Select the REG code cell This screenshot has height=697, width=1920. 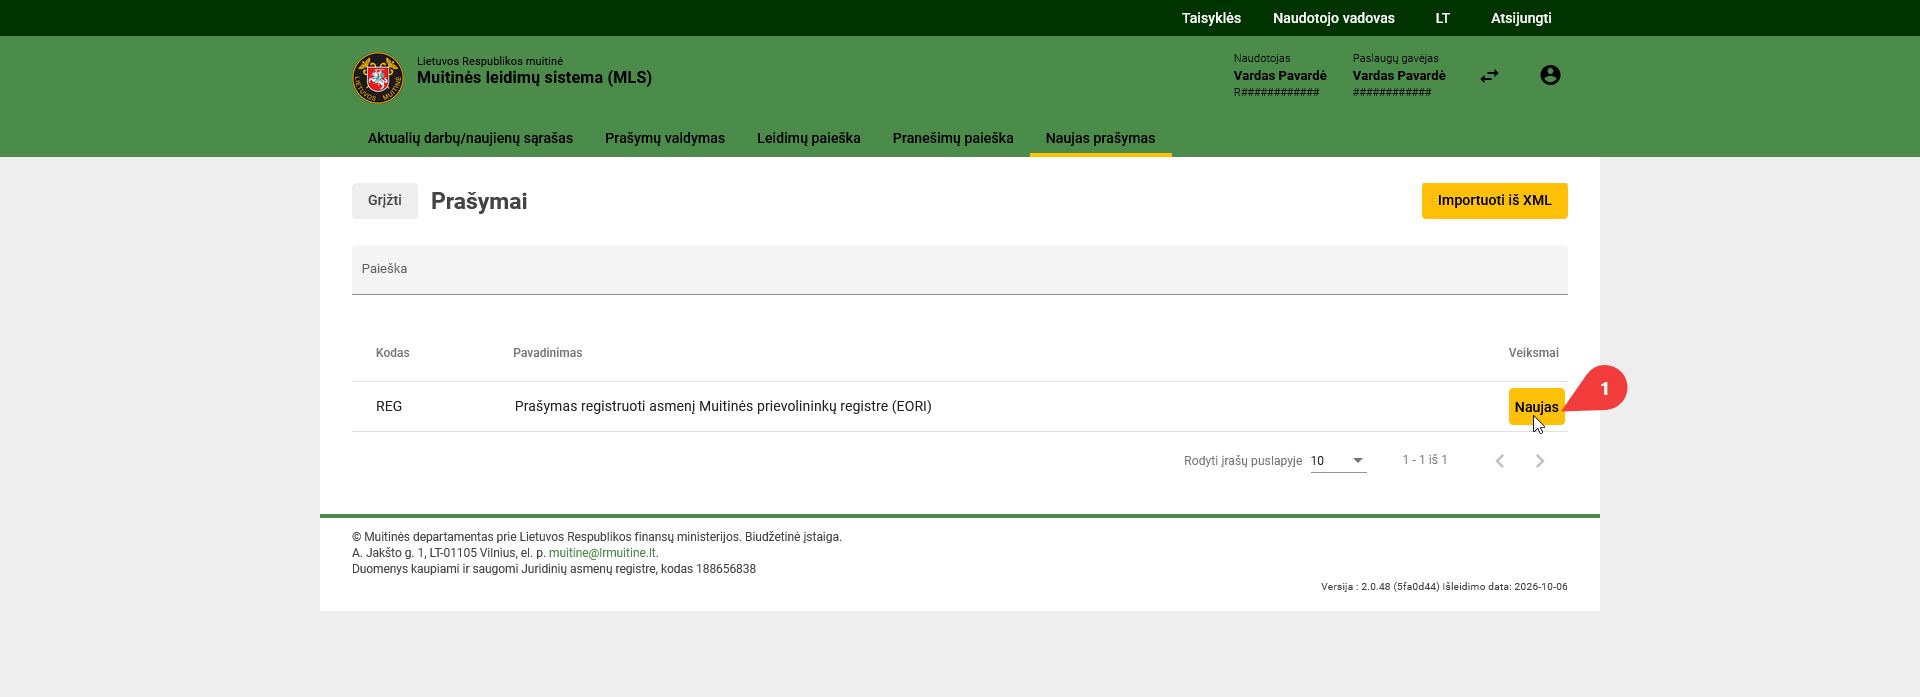389,407
